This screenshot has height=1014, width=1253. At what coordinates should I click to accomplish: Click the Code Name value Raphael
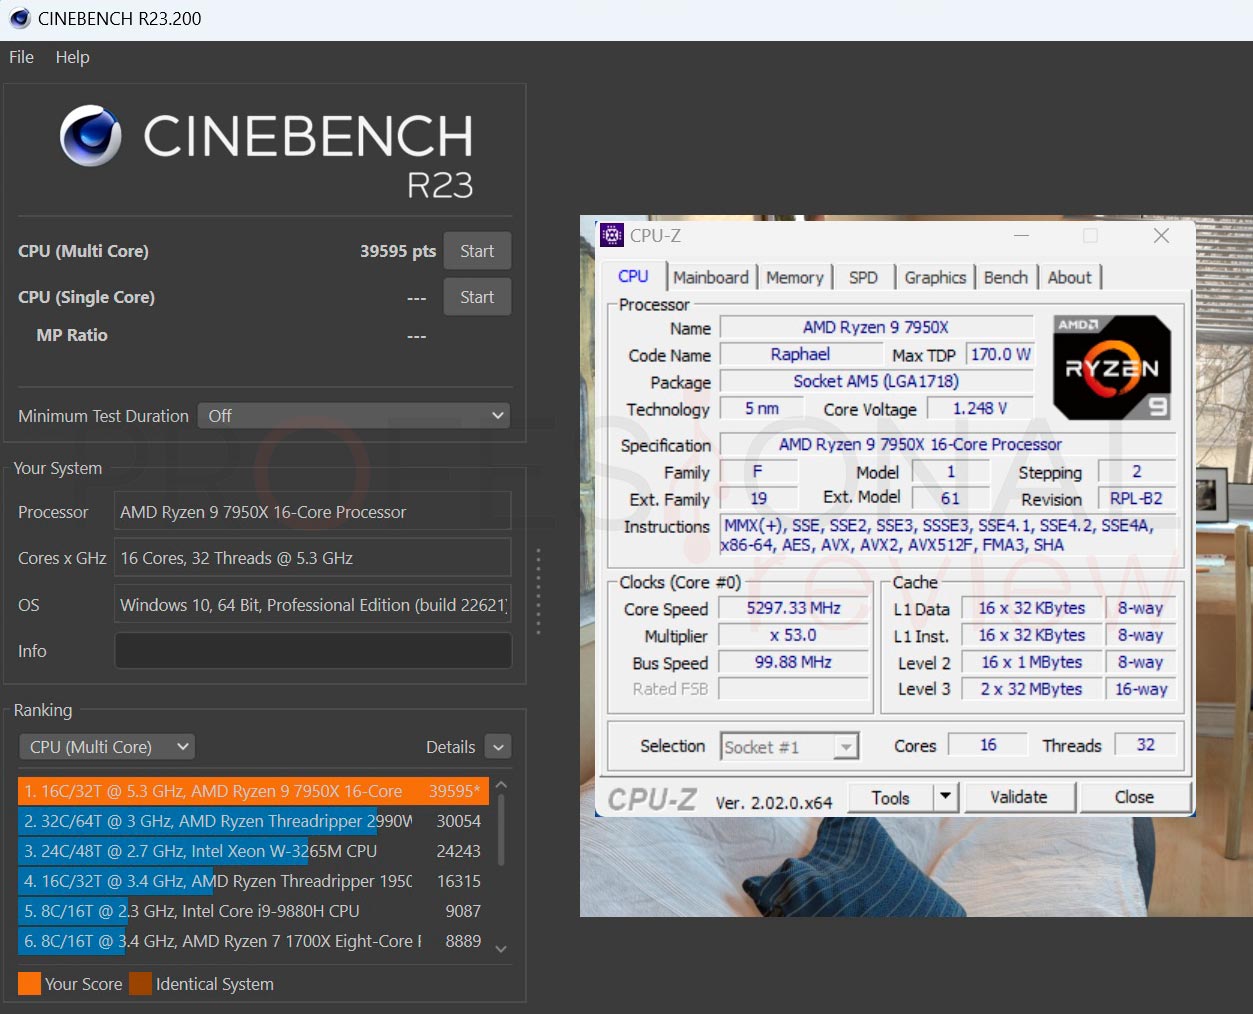pos(800,354)
